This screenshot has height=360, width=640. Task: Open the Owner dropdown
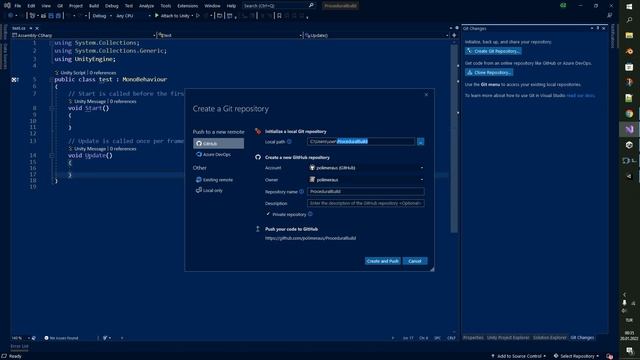click(366, 180)
